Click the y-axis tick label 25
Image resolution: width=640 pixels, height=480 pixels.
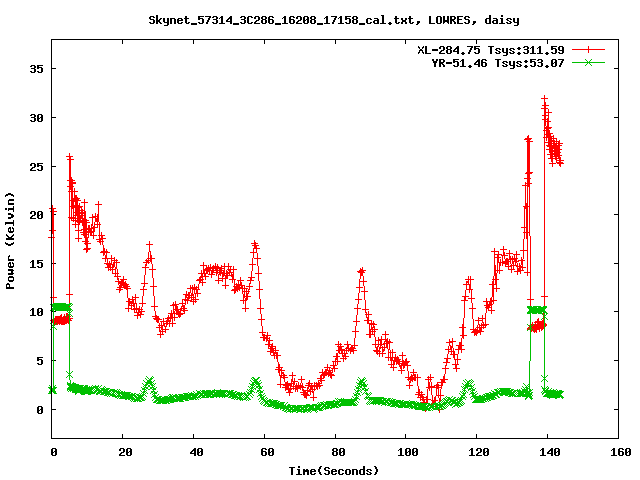click(x=36, y=167)
